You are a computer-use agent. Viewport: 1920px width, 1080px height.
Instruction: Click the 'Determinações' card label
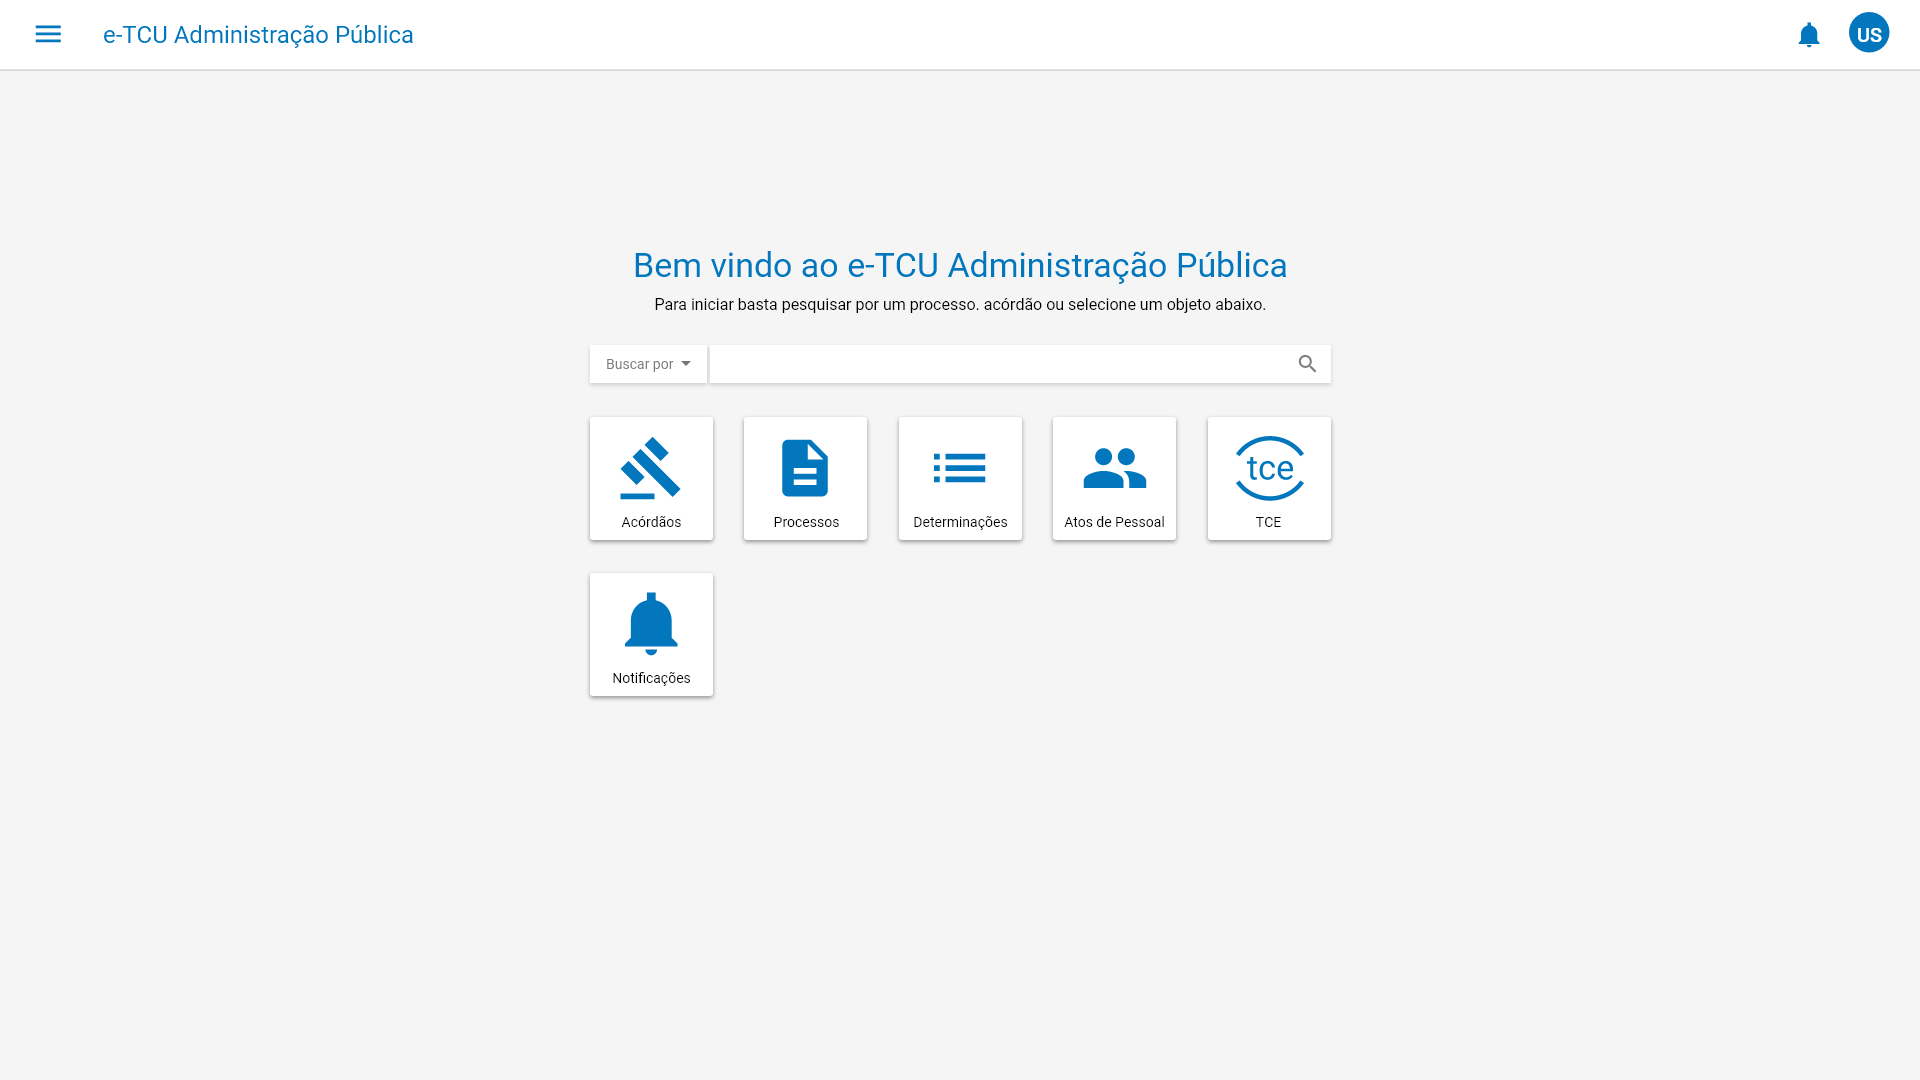click(960, 522)
